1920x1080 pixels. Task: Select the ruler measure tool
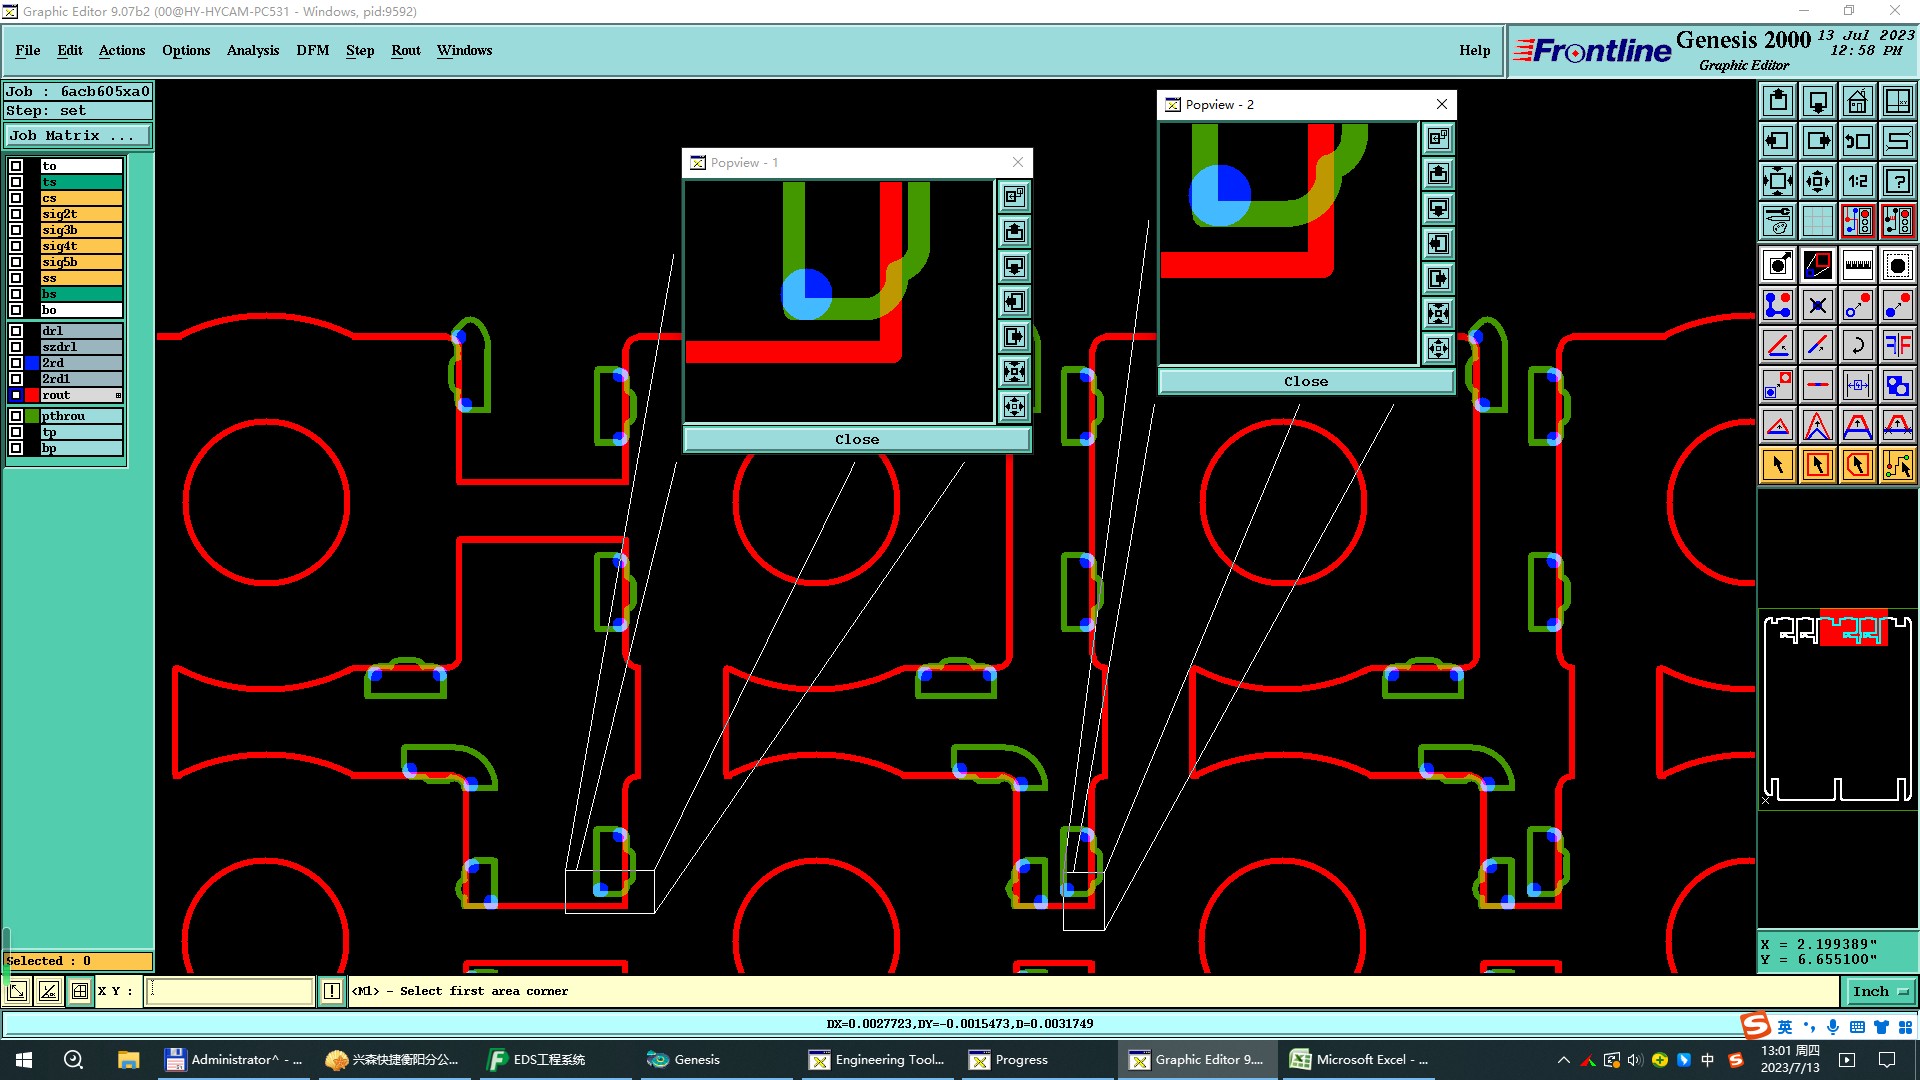(1857, 265)
